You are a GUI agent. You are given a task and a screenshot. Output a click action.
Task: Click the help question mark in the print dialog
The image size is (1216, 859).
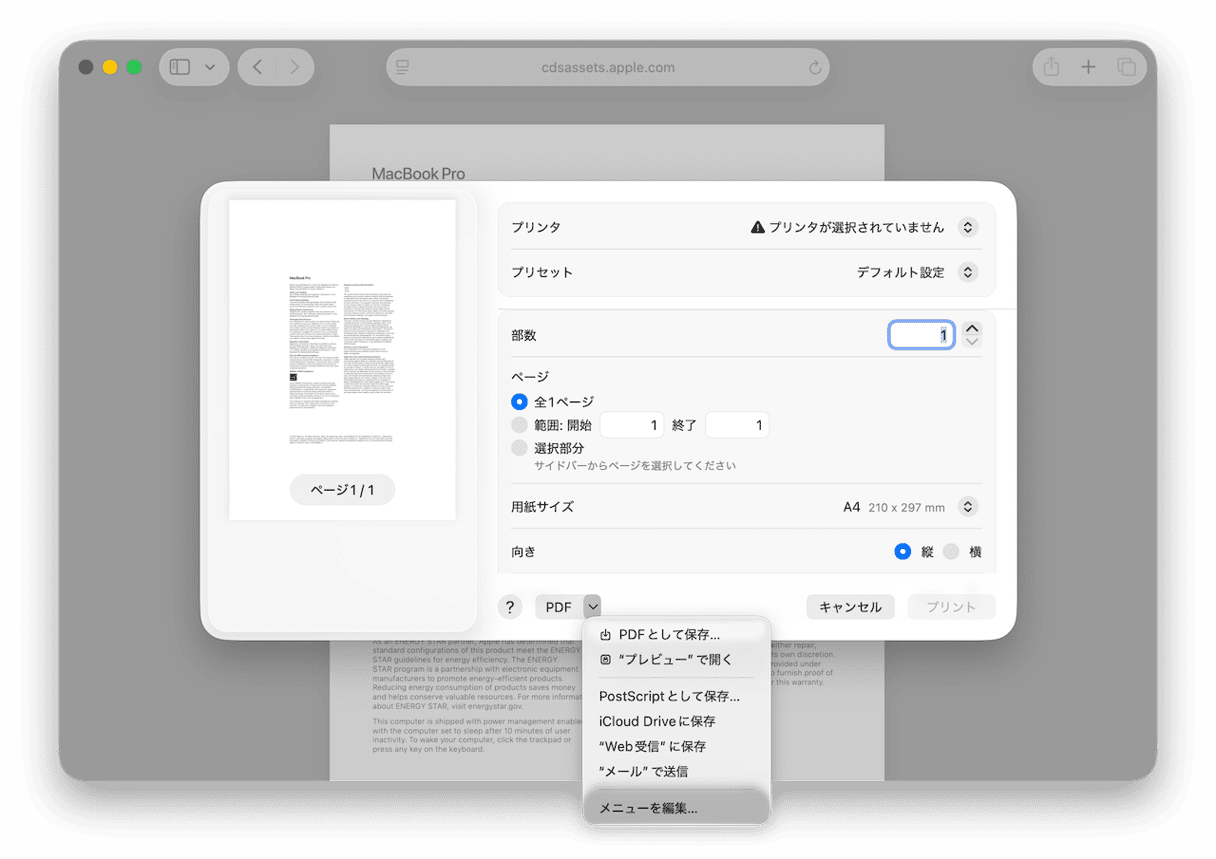(x=510, y=606)
